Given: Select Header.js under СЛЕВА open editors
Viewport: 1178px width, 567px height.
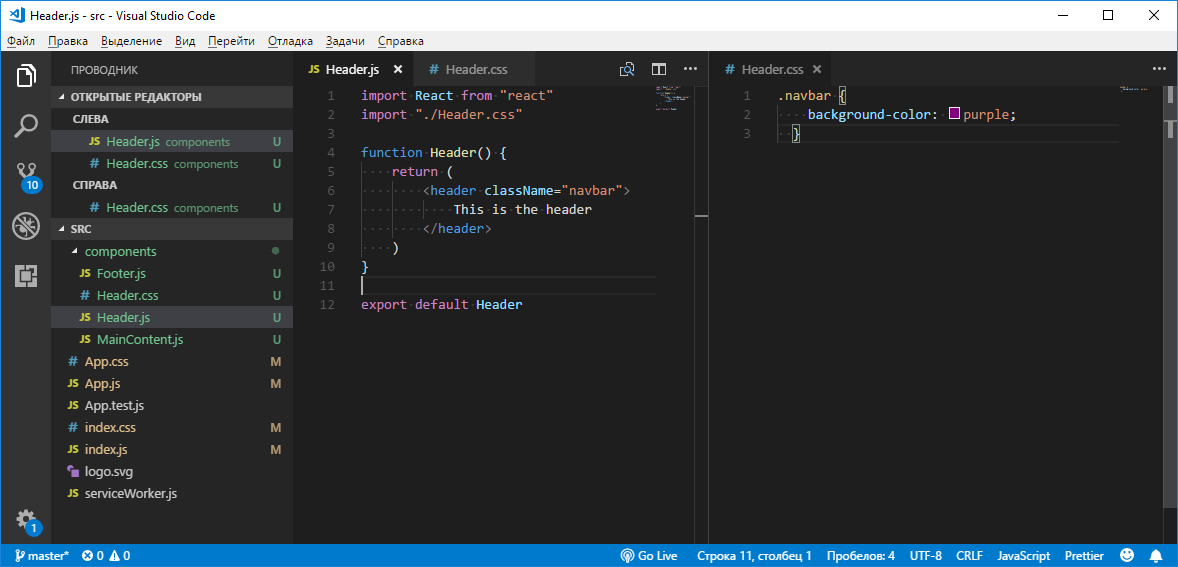Looking at the screenshot, I should tap(171, 141).
